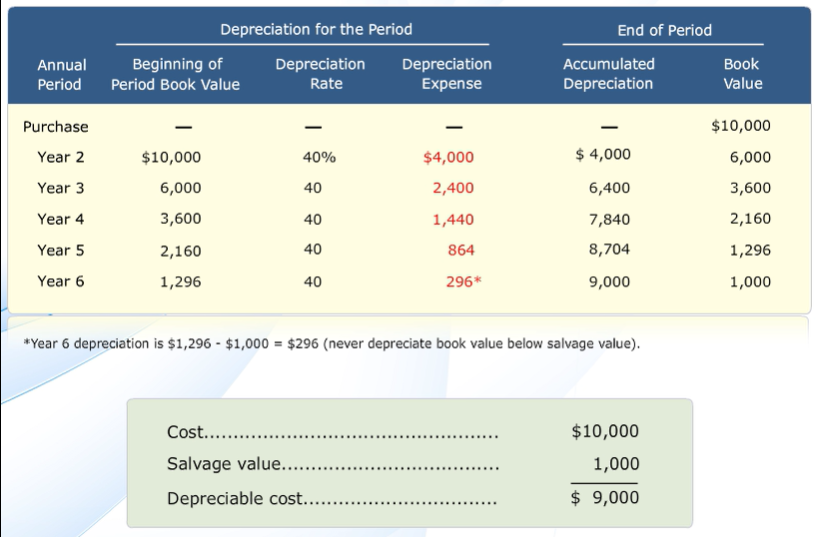
Task: Click the Salvage value label in the summary box
Action: click(x=225, y=464)
